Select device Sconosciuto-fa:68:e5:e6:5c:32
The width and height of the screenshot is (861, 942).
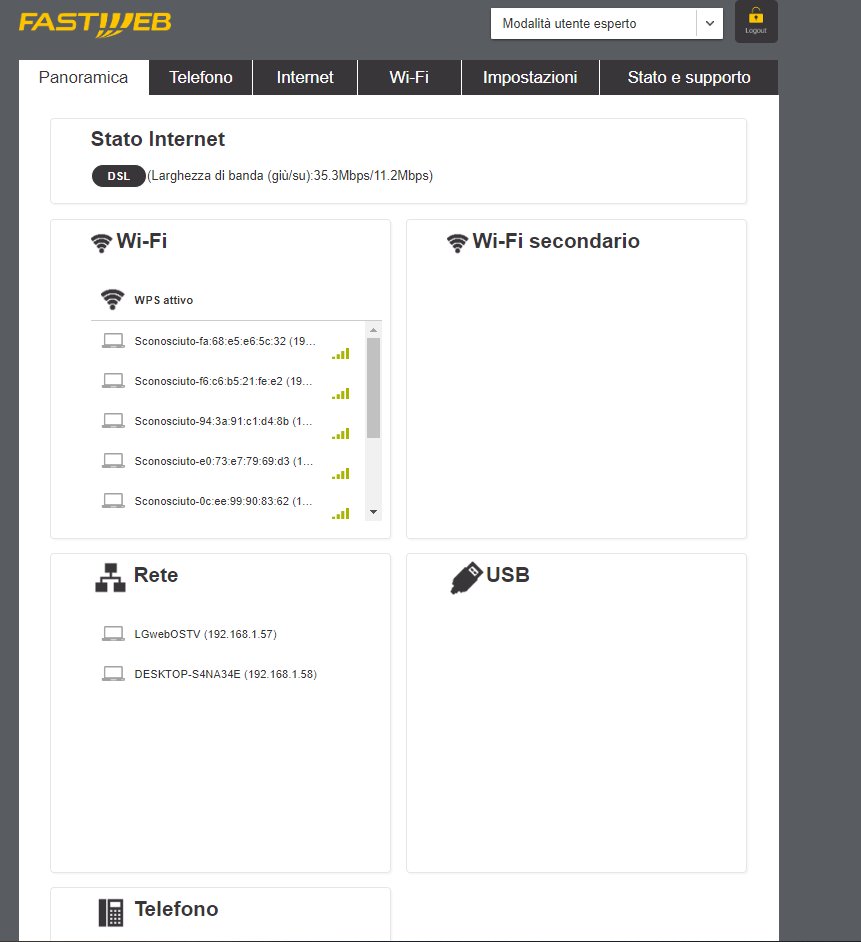[225, 341]
